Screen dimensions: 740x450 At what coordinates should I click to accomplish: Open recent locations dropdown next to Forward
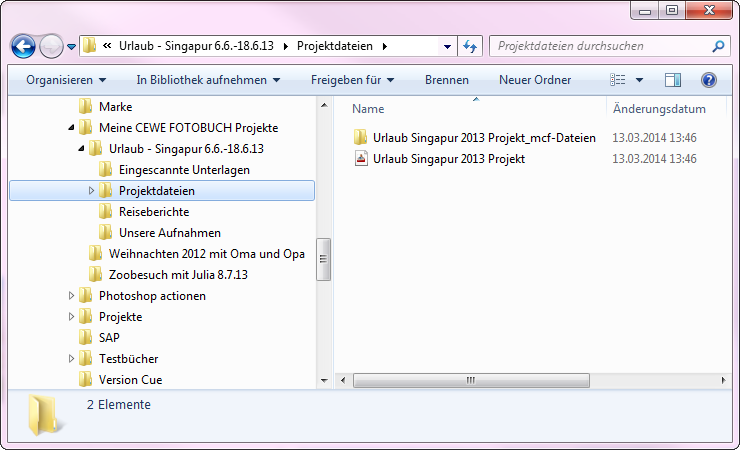(x=71, y=47)
